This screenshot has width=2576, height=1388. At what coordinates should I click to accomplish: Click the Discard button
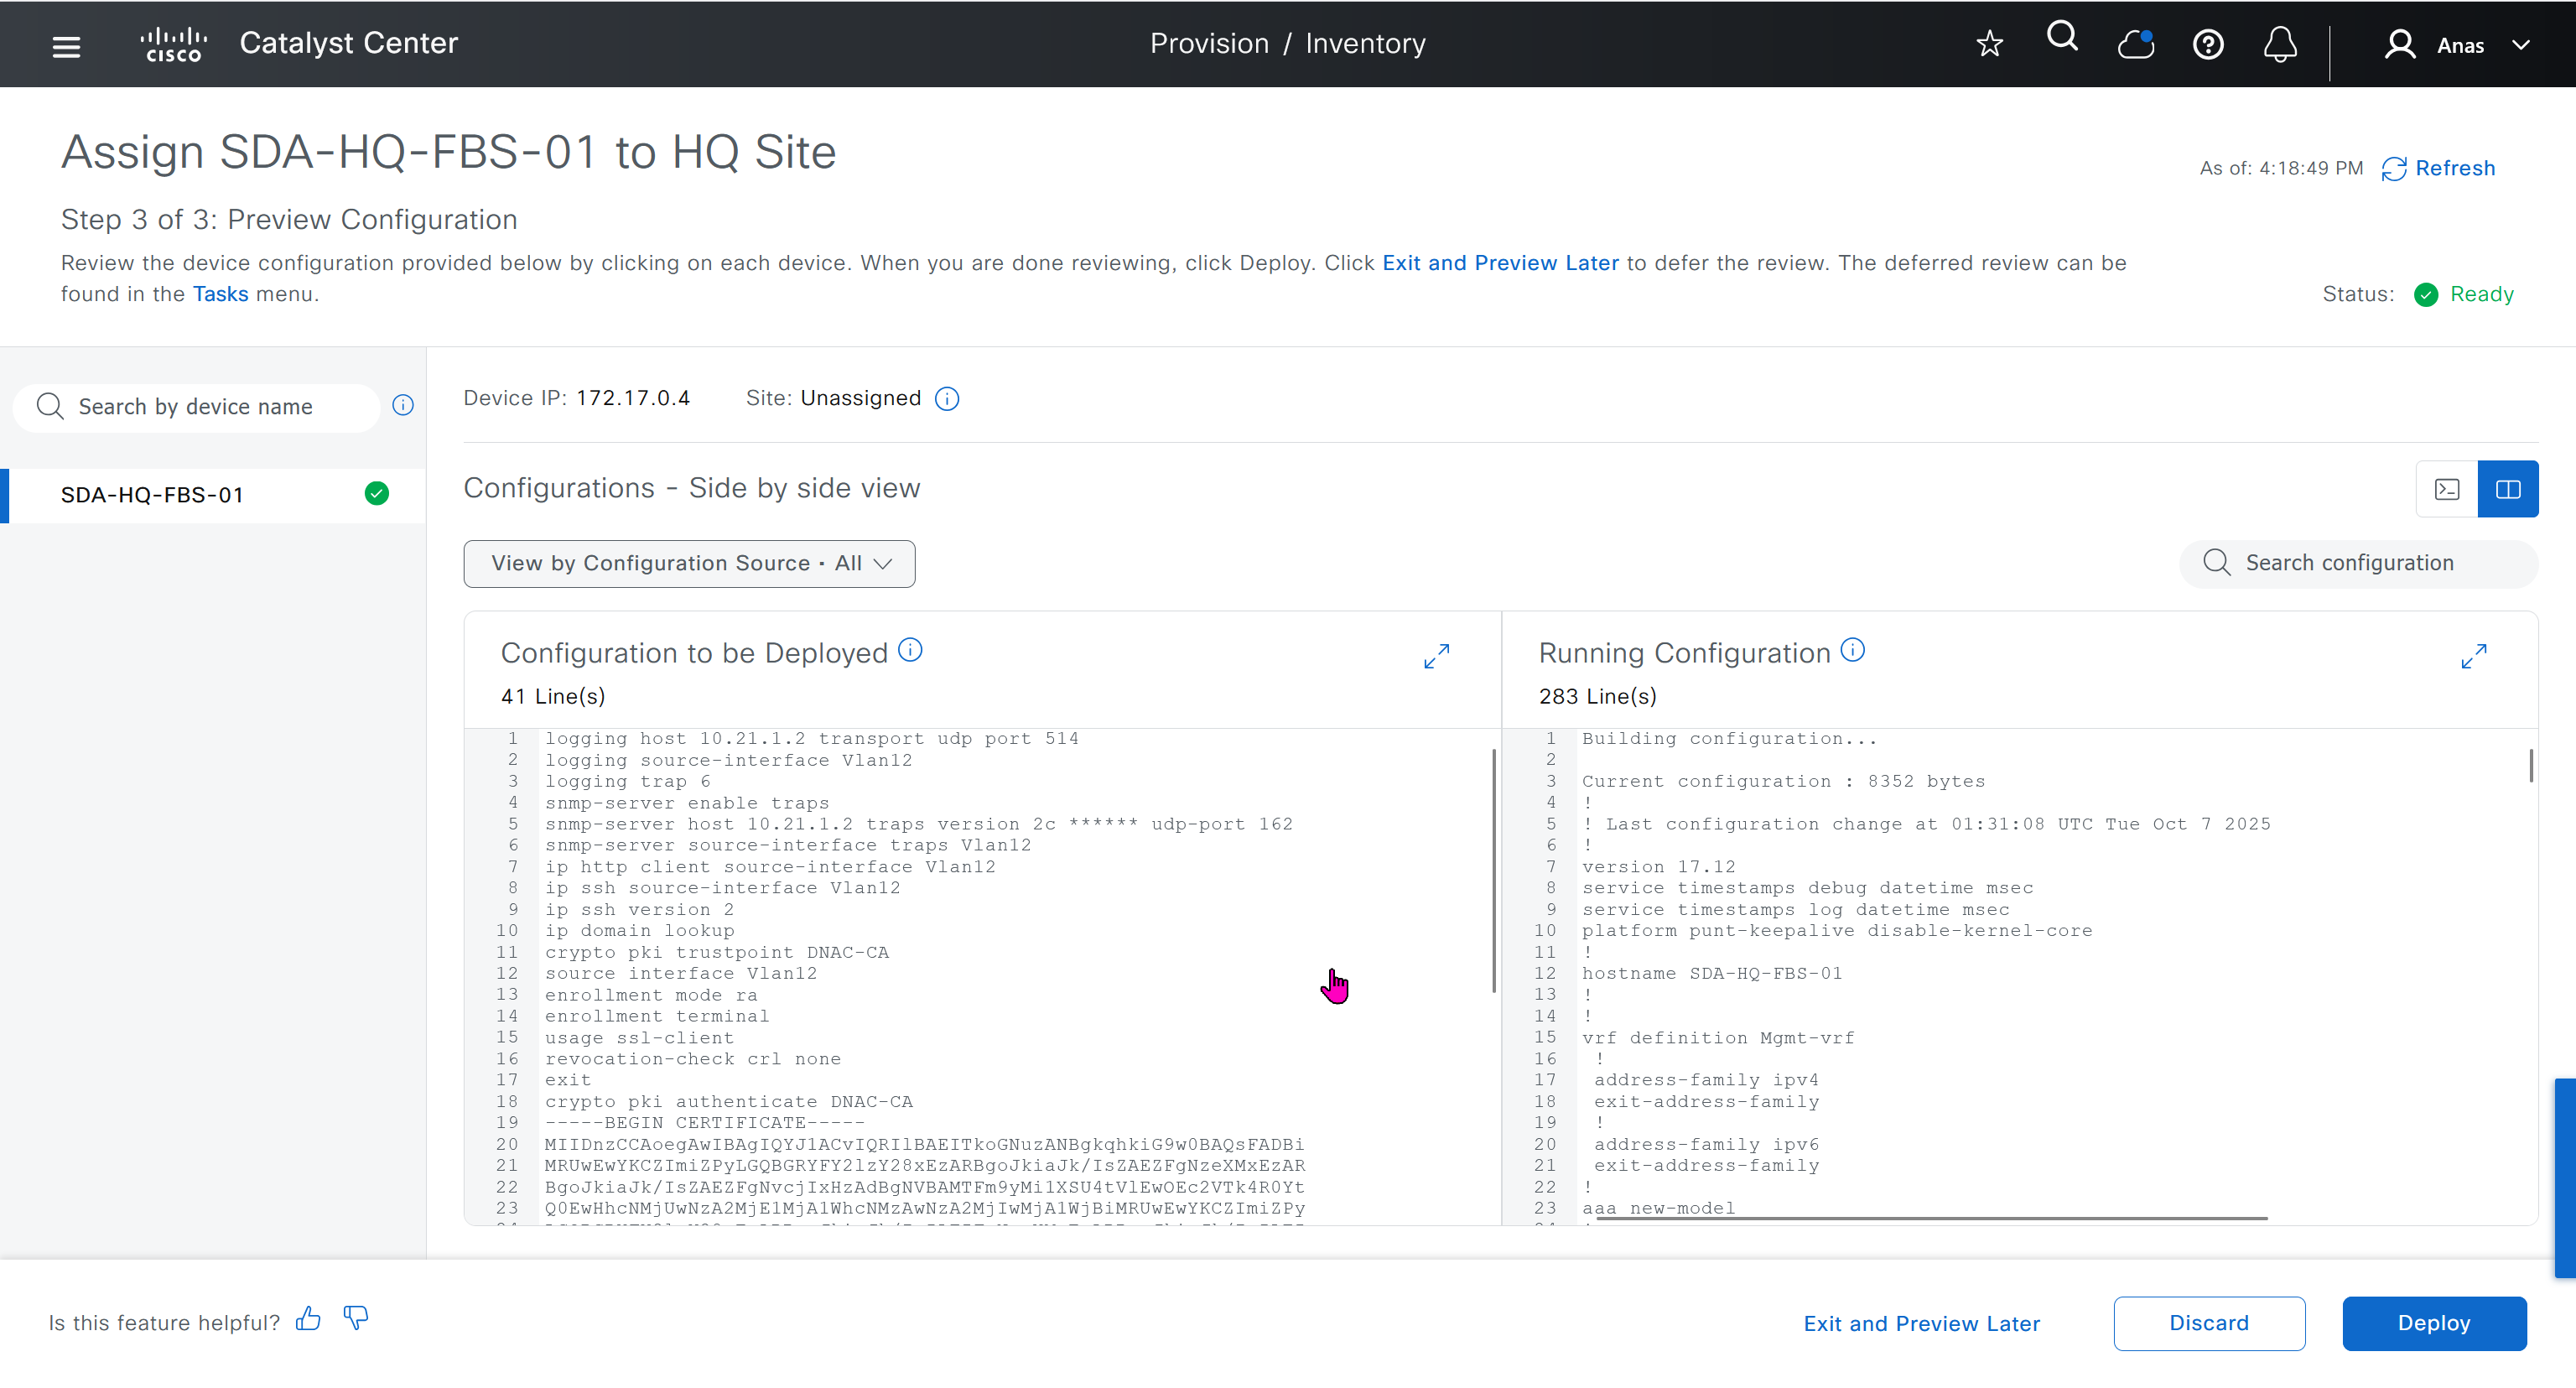pos(2208,1323)
